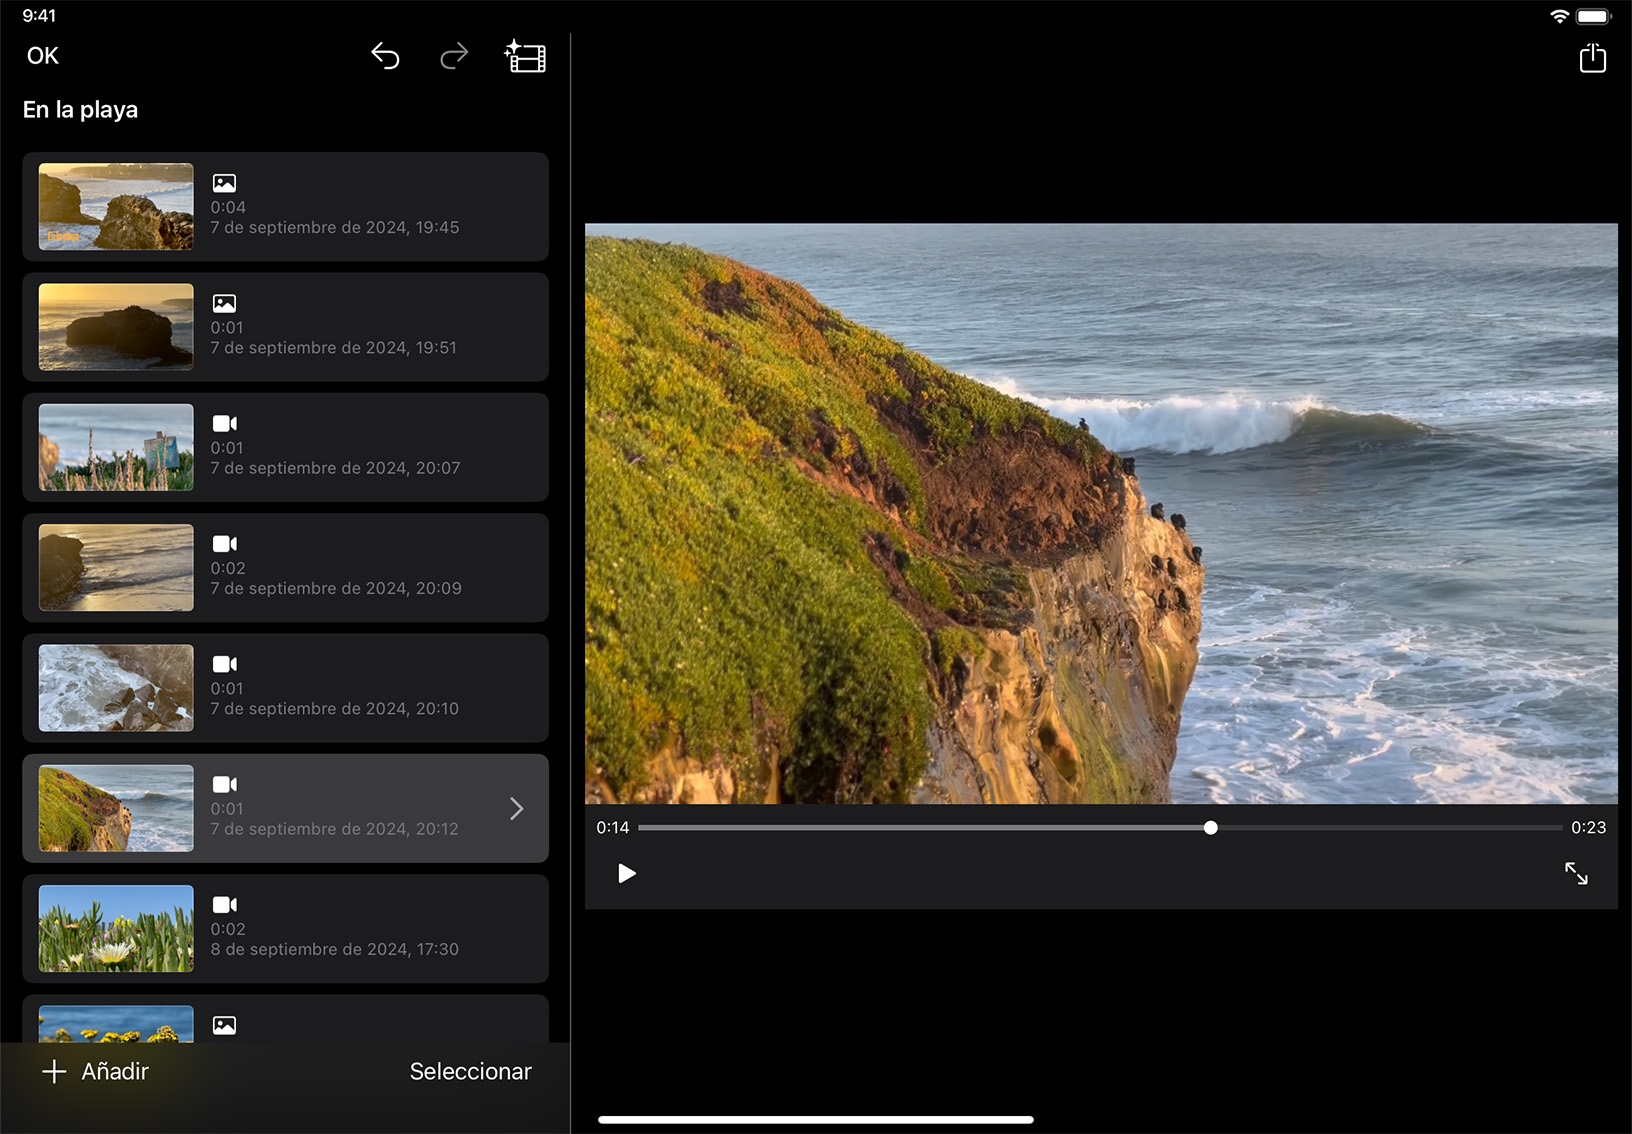Select the beach sign clip from 20:07
Image resolution: width=1632 pixels, height=1134 pixels.
285,447
